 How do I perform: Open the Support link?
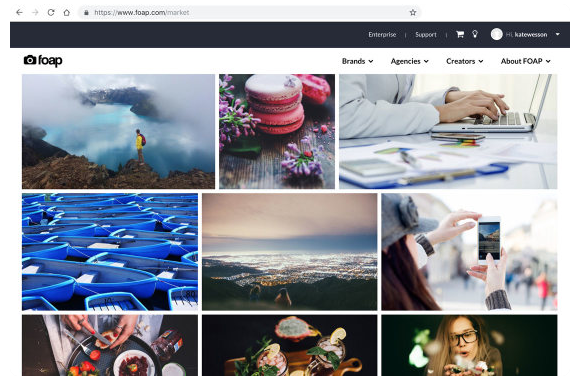[x=426, y=35]
